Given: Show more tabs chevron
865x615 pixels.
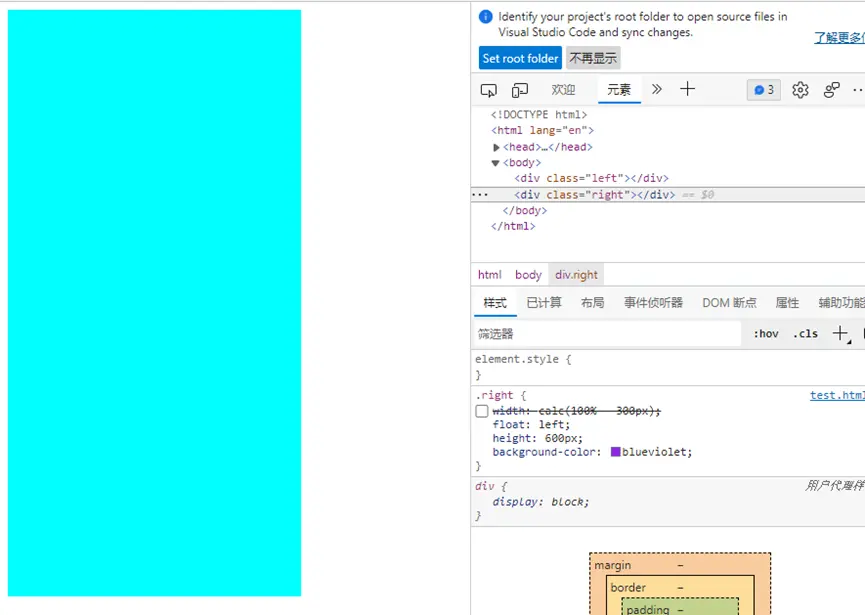Looking at the screenshot, I should click(656, 89).
